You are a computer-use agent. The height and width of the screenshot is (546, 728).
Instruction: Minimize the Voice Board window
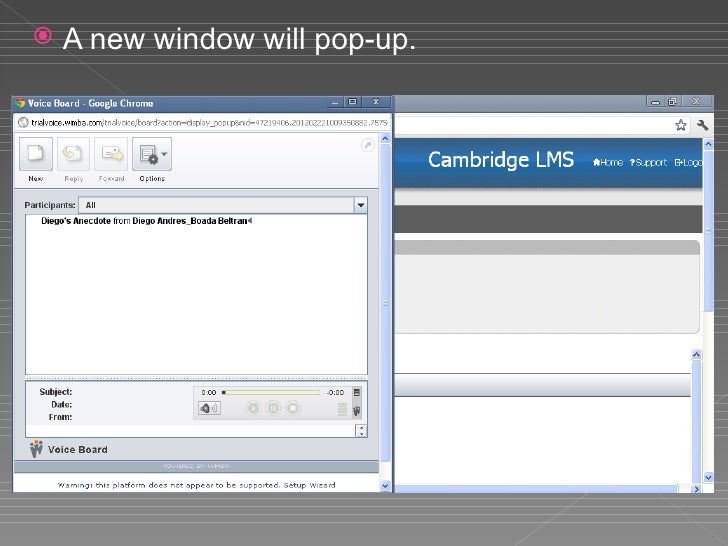click(x=335, y=102)
